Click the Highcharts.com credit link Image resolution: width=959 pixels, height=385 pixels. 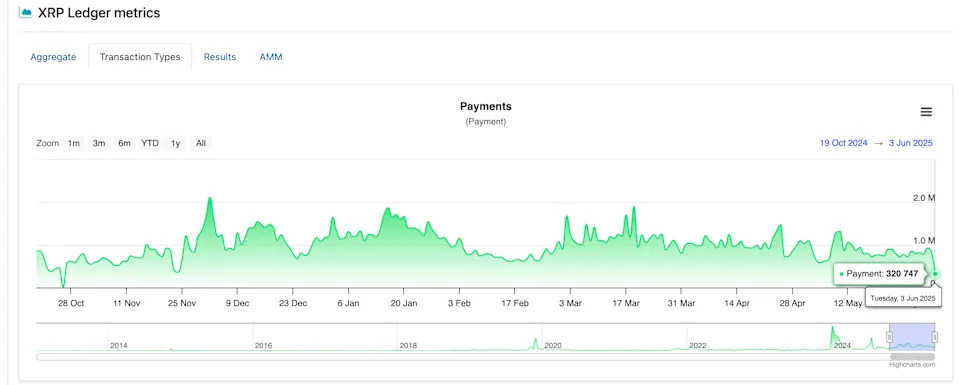(x=912, y=365)
